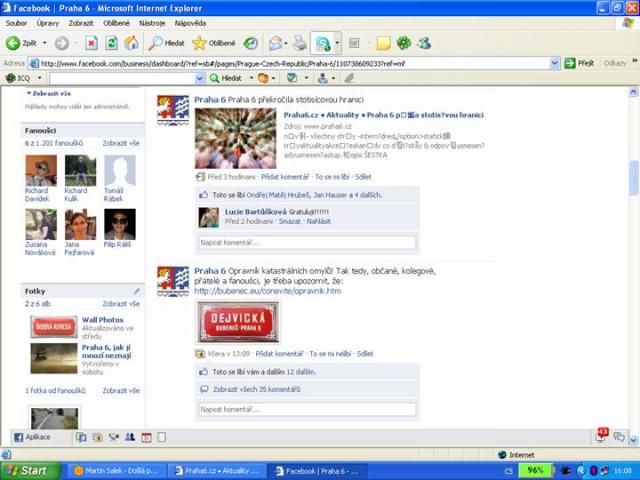Click the 96% battery indicator in tray
Viewport: 640px width, 480px height.
coord(535,471)
